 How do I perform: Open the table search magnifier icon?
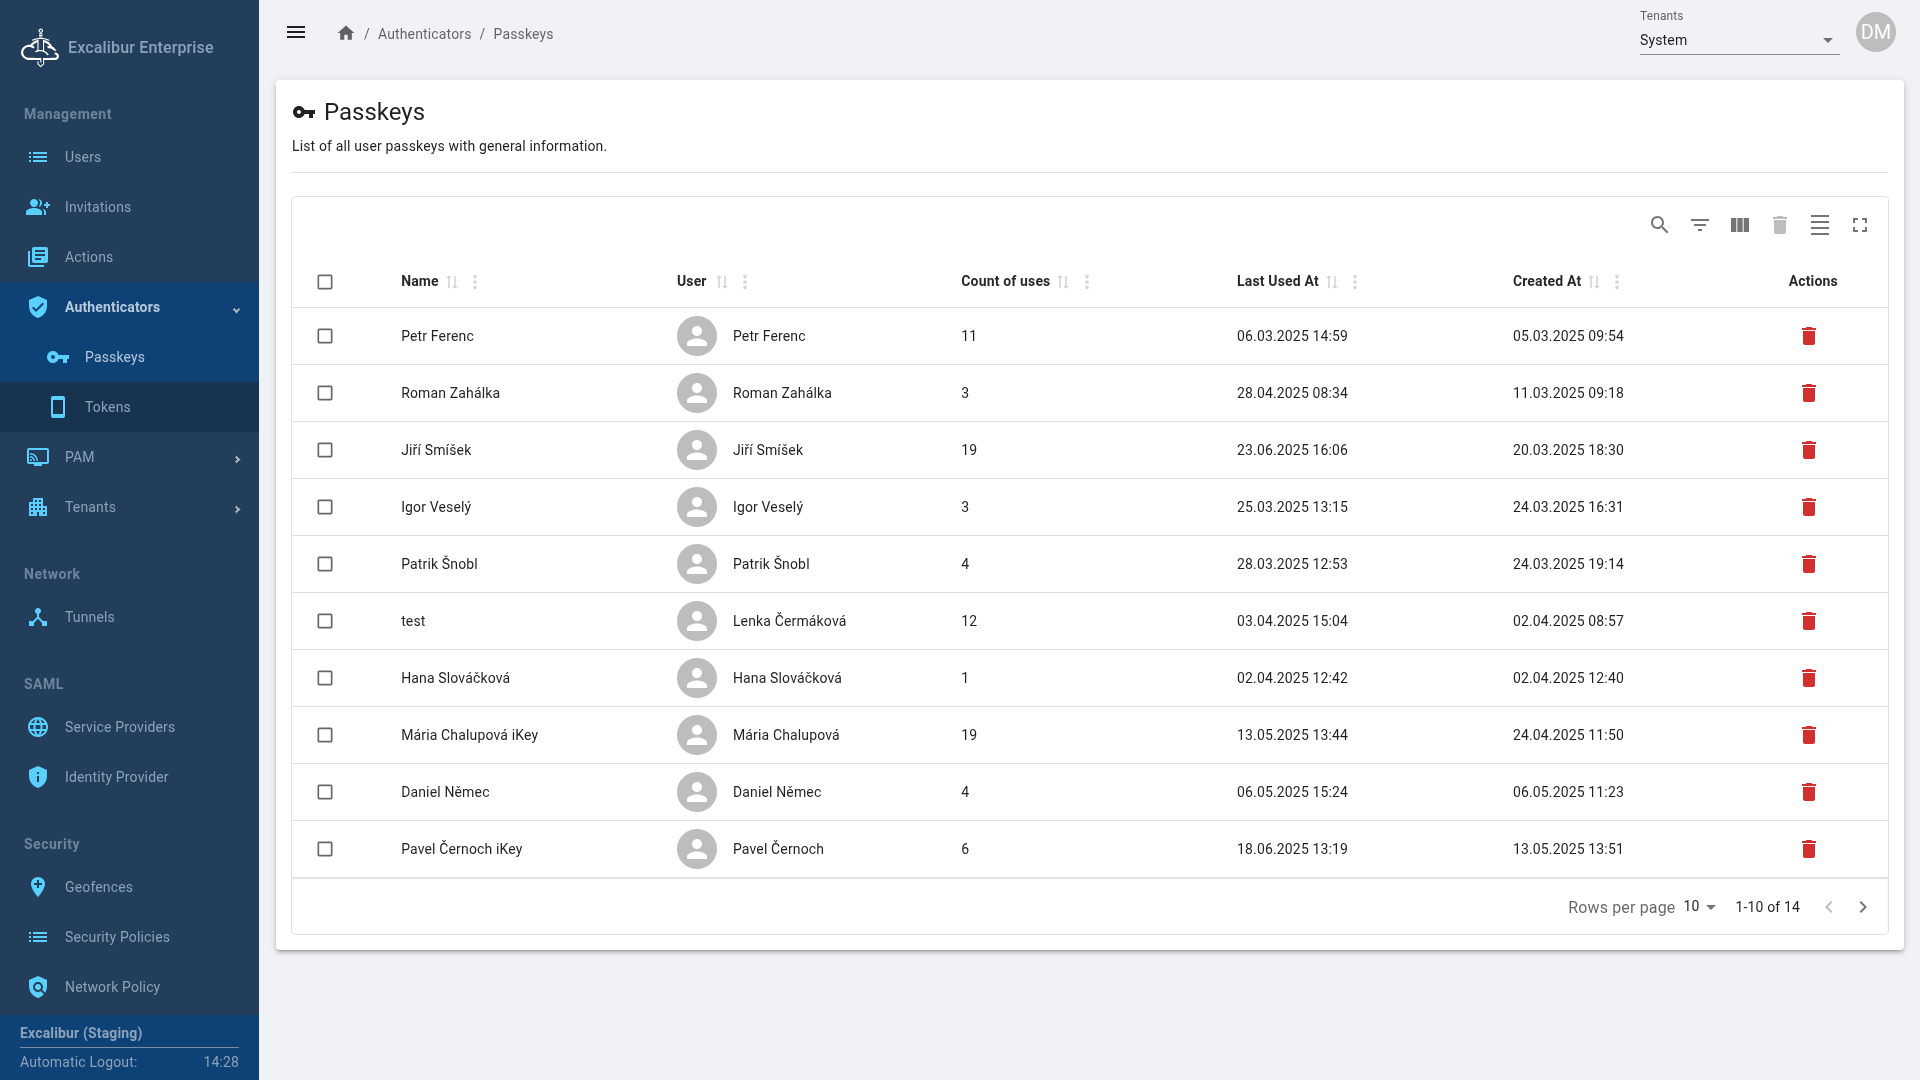click(1659, 225)
